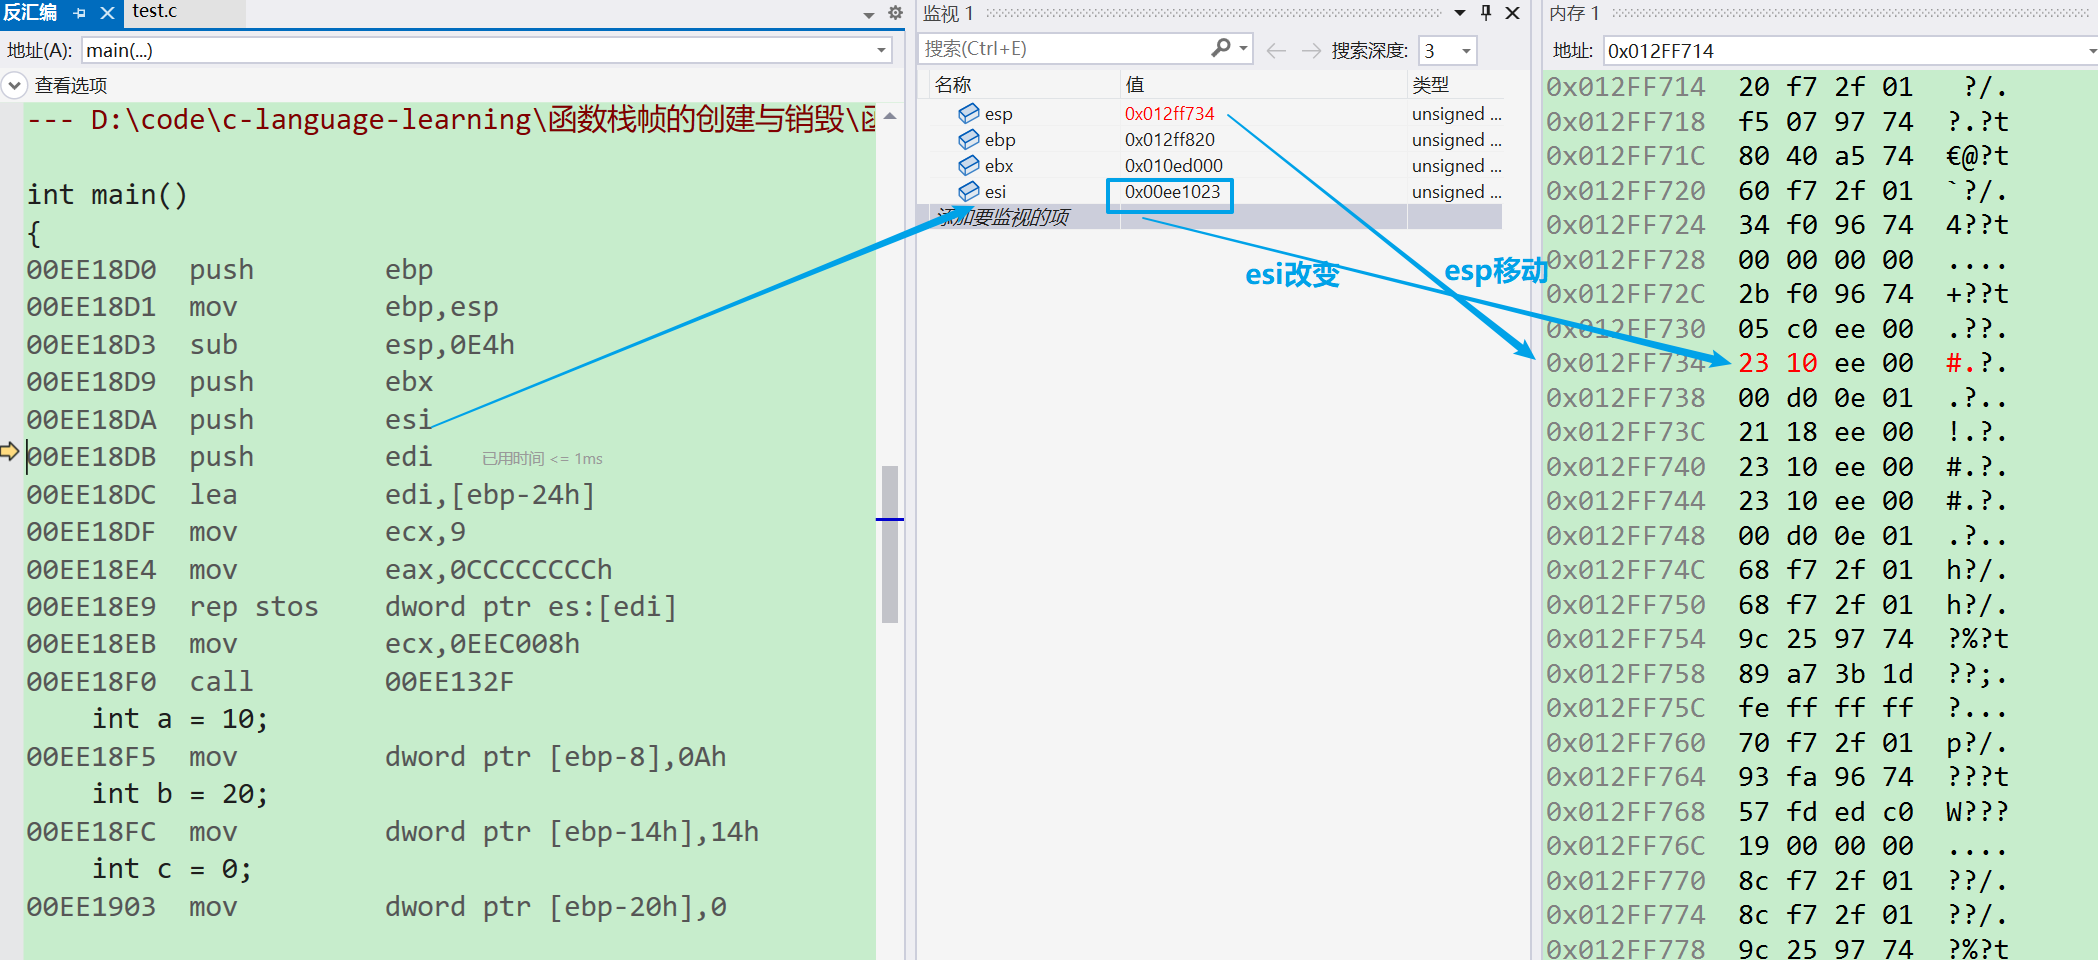Open the 地址(A) main(...) address combo box
Viewport: 2098px width, 960px height.
click(x=486, y=50)
